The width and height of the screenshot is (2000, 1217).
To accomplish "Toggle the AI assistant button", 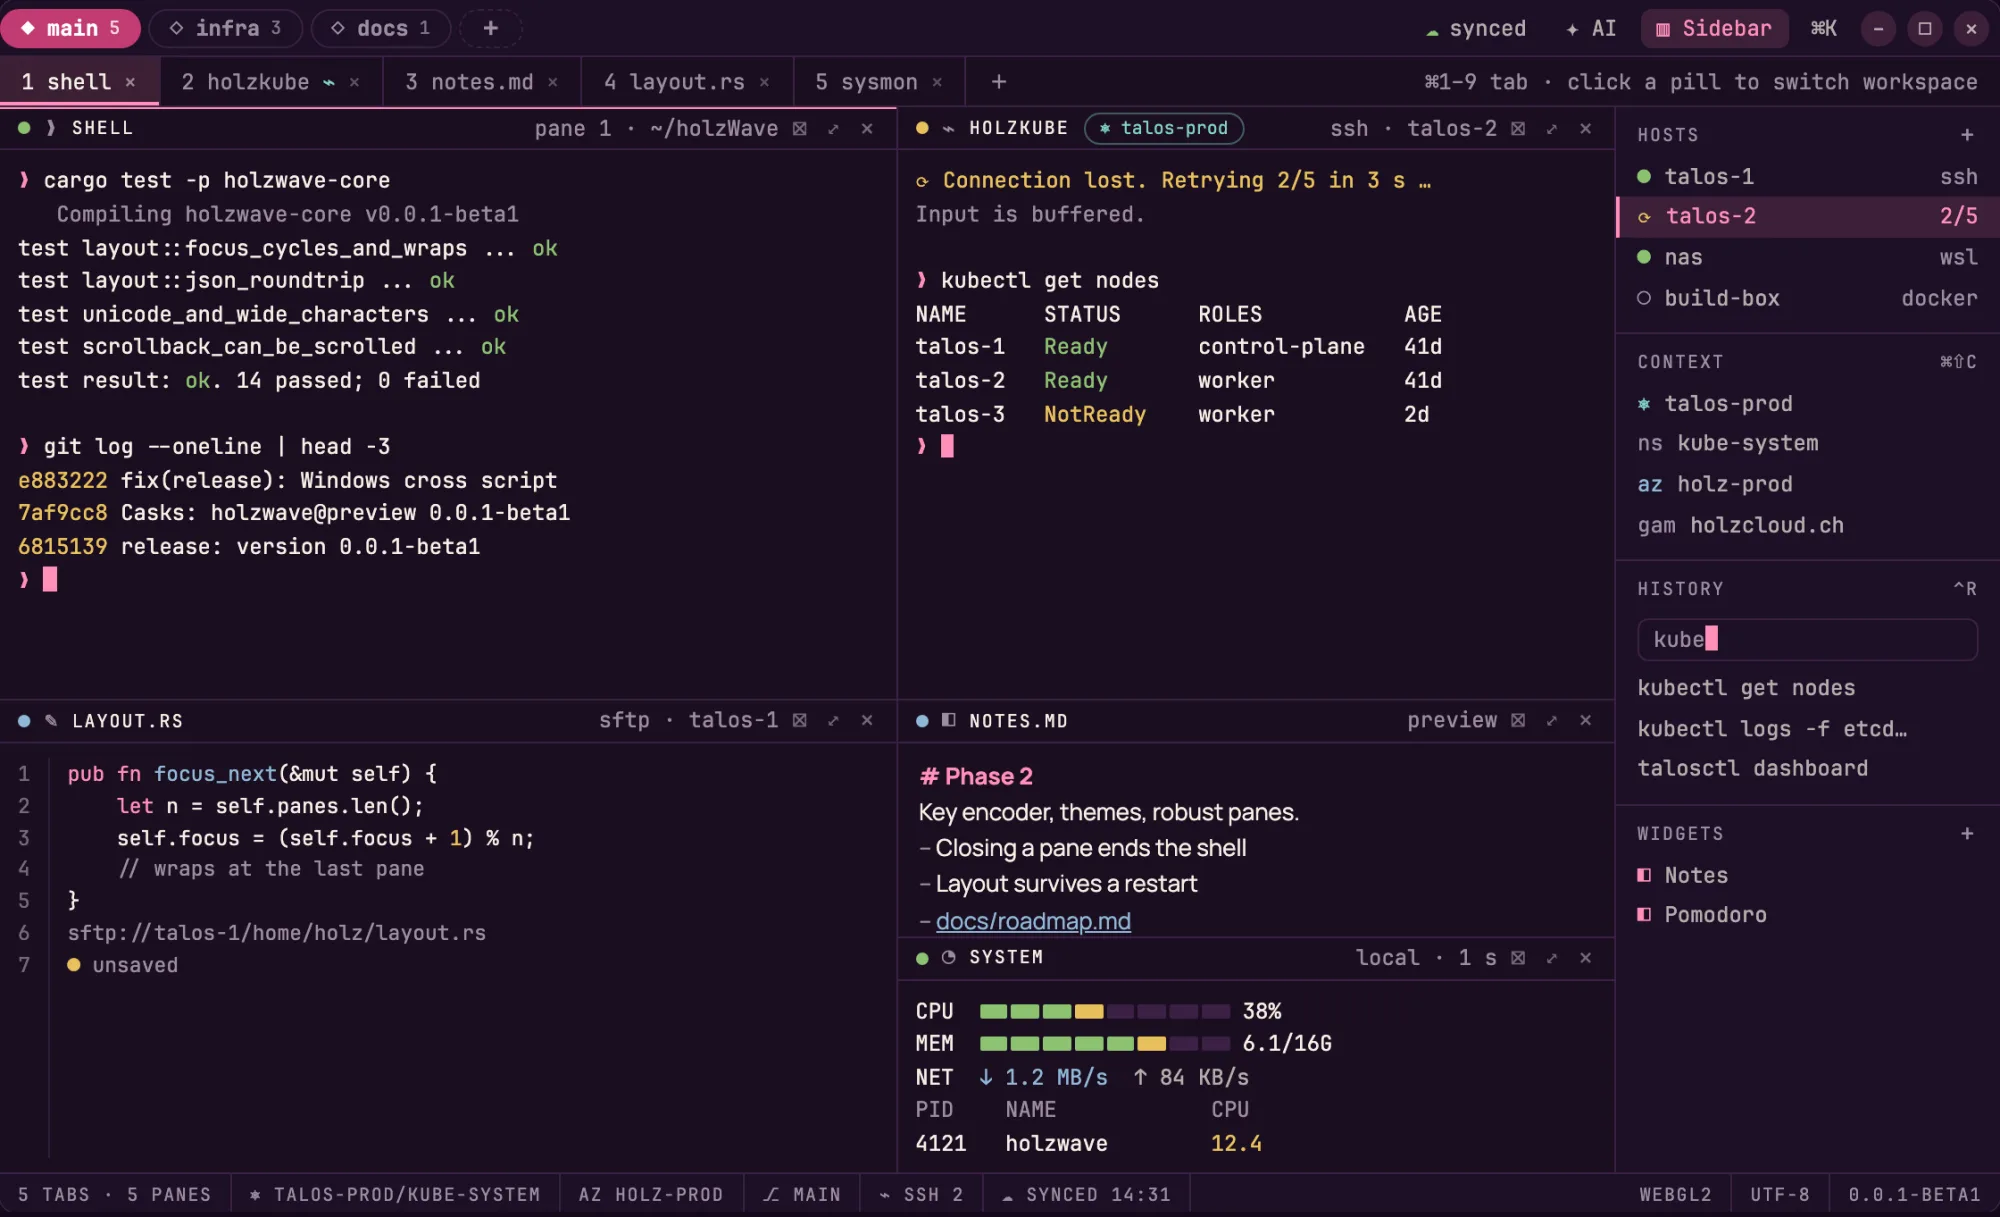I will click(x=1591, y=28).
